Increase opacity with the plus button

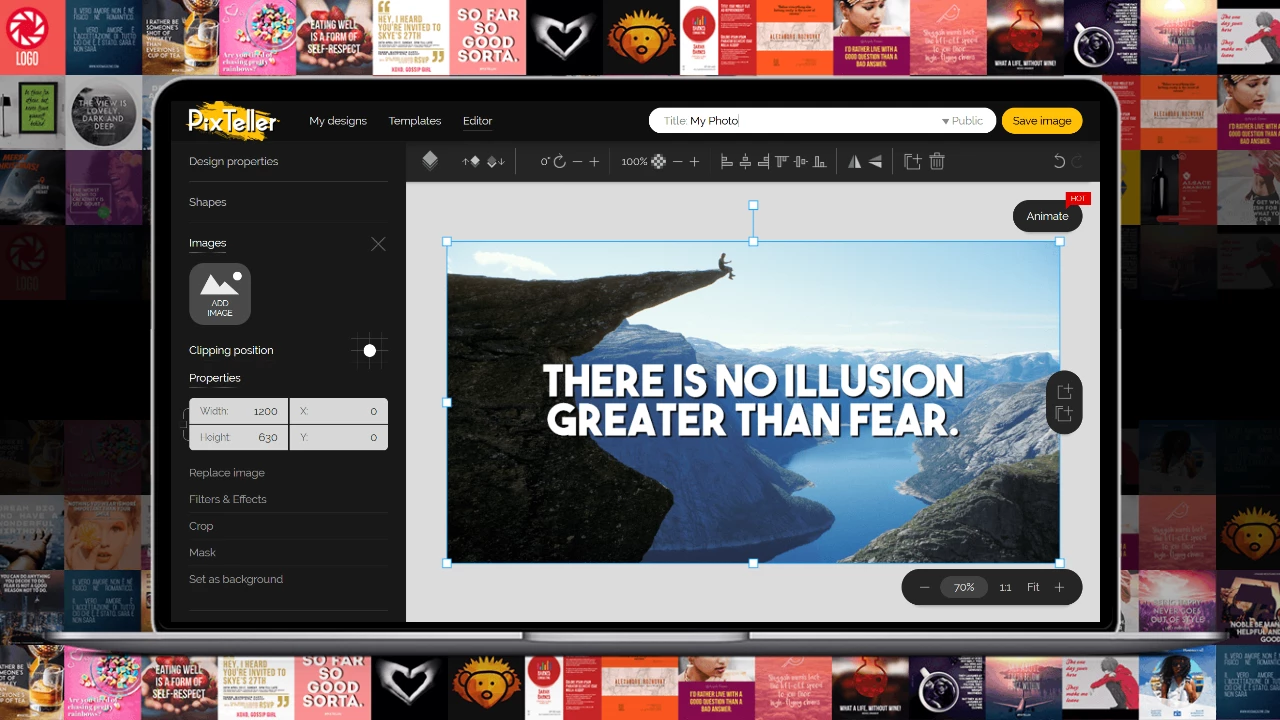coord(694,161)
